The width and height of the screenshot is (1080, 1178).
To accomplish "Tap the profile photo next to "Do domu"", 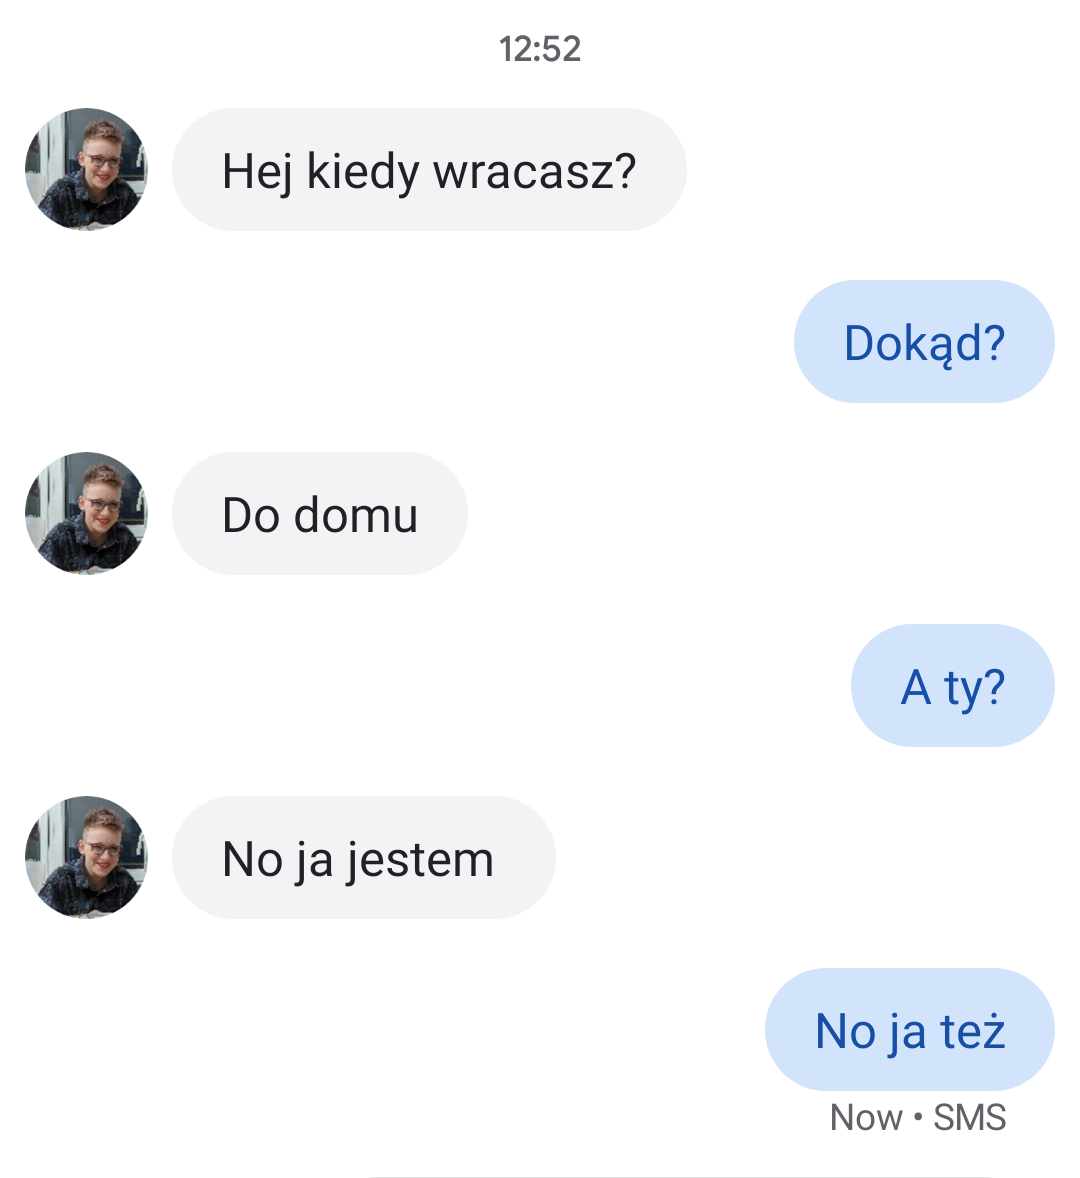I will pos(86,513).
